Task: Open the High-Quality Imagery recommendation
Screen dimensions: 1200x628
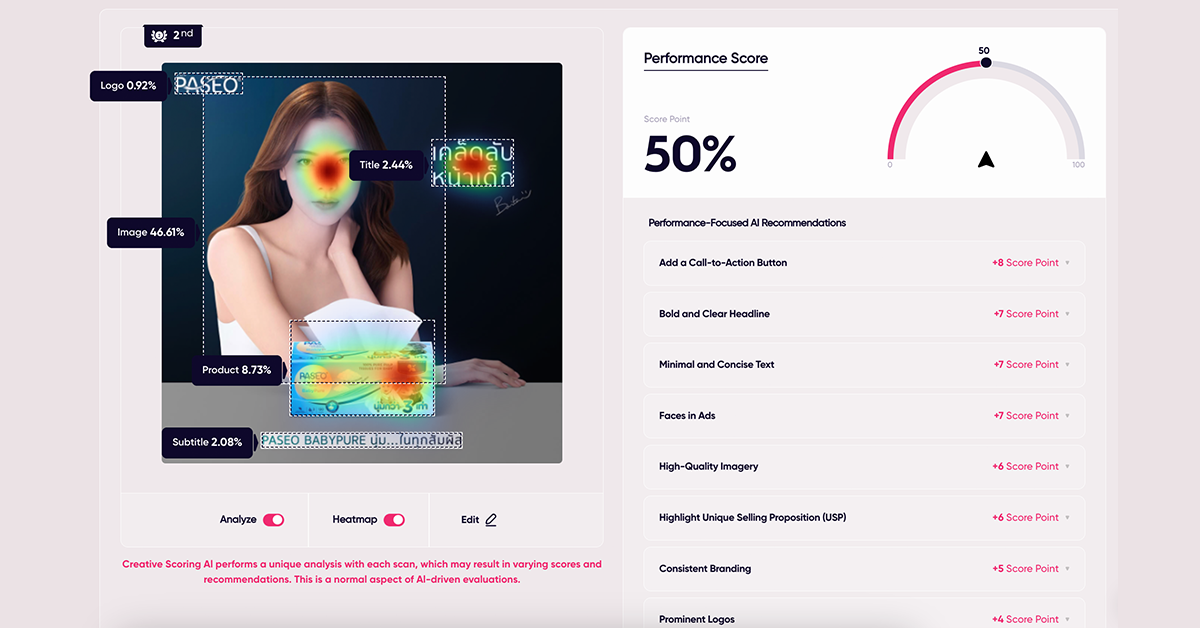Action: tap(864, 467)
